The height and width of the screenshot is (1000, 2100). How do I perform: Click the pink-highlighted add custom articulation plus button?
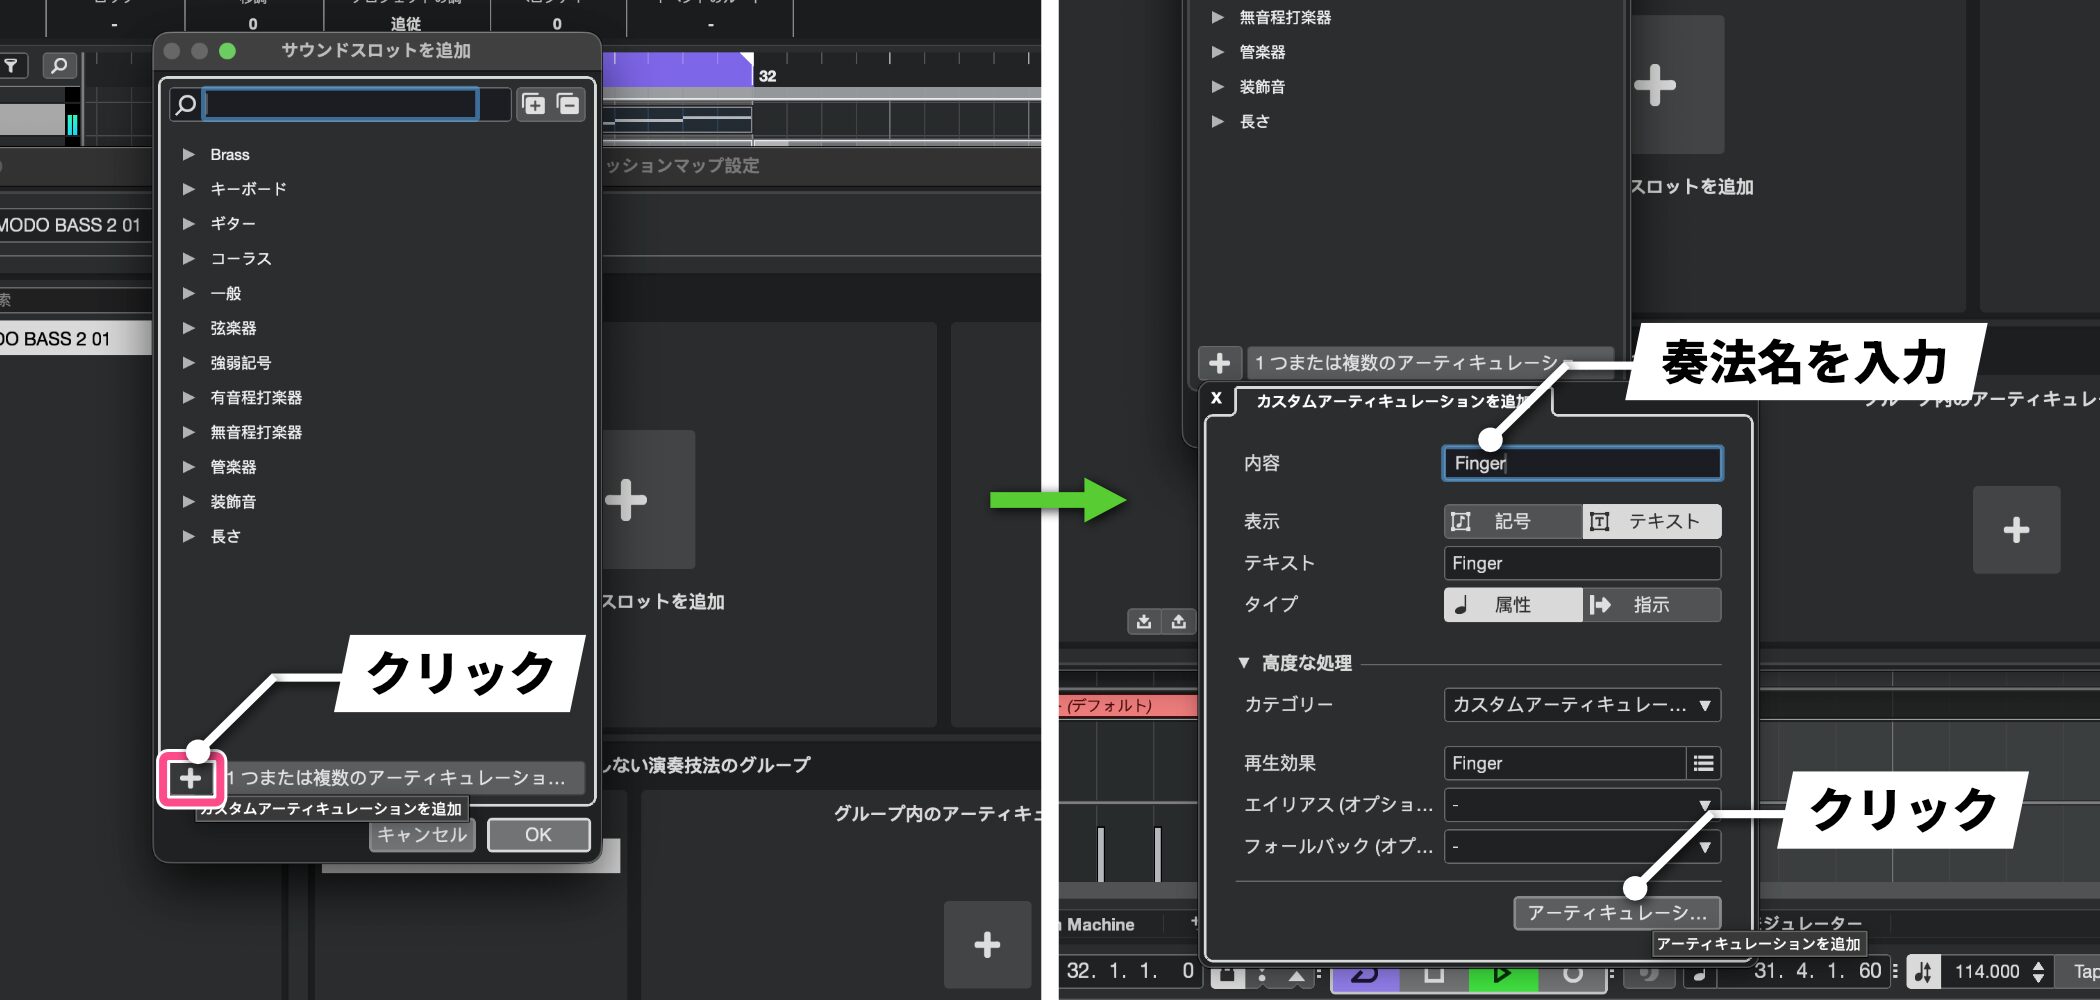pos(190,778)
